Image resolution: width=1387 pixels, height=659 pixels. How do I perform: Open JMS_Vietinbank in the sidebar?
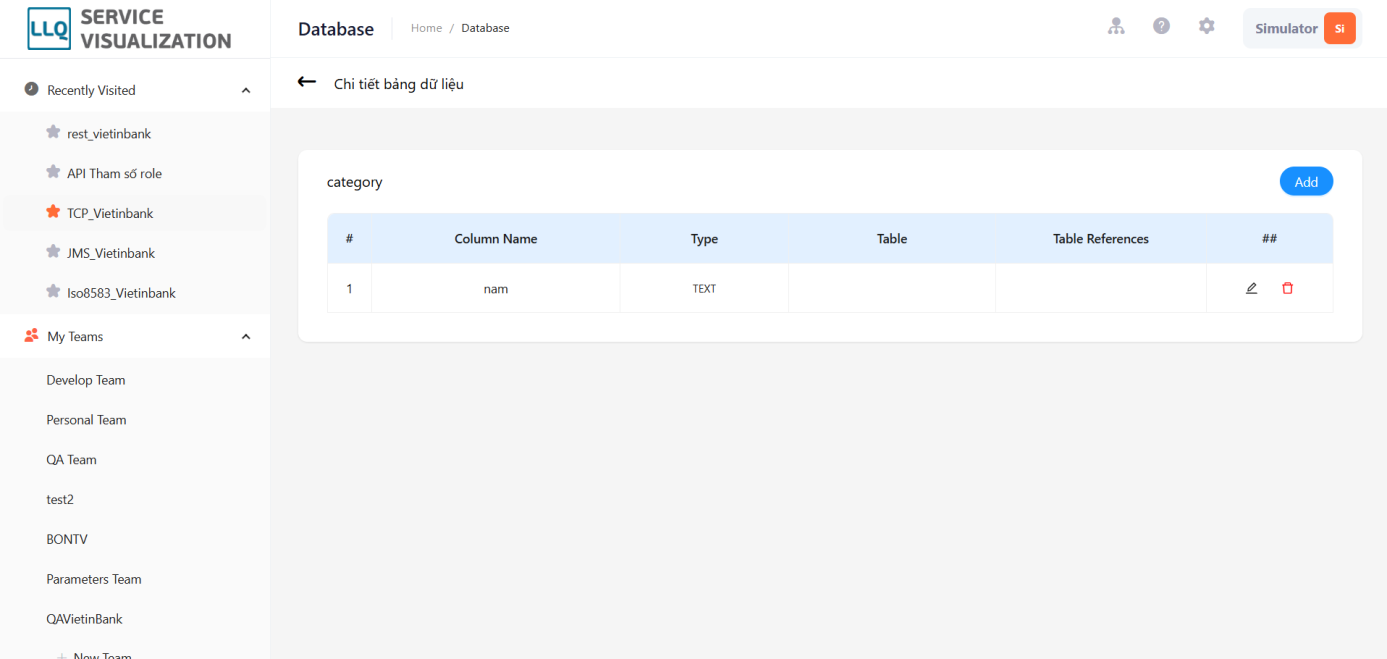click(111, 253)
